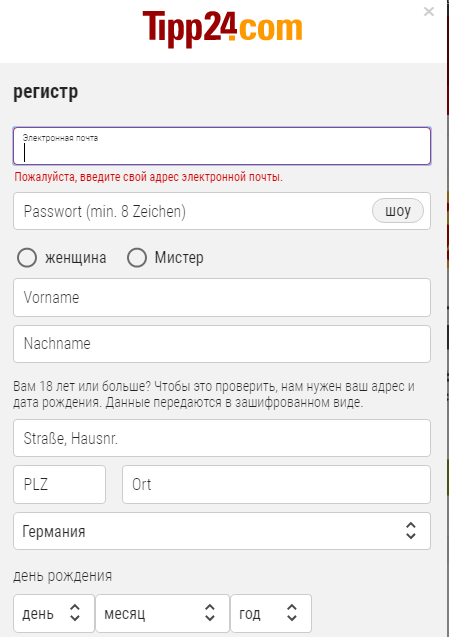Select the Мистер radio button
Screen dimensions: 449x637
coord(137,258)
